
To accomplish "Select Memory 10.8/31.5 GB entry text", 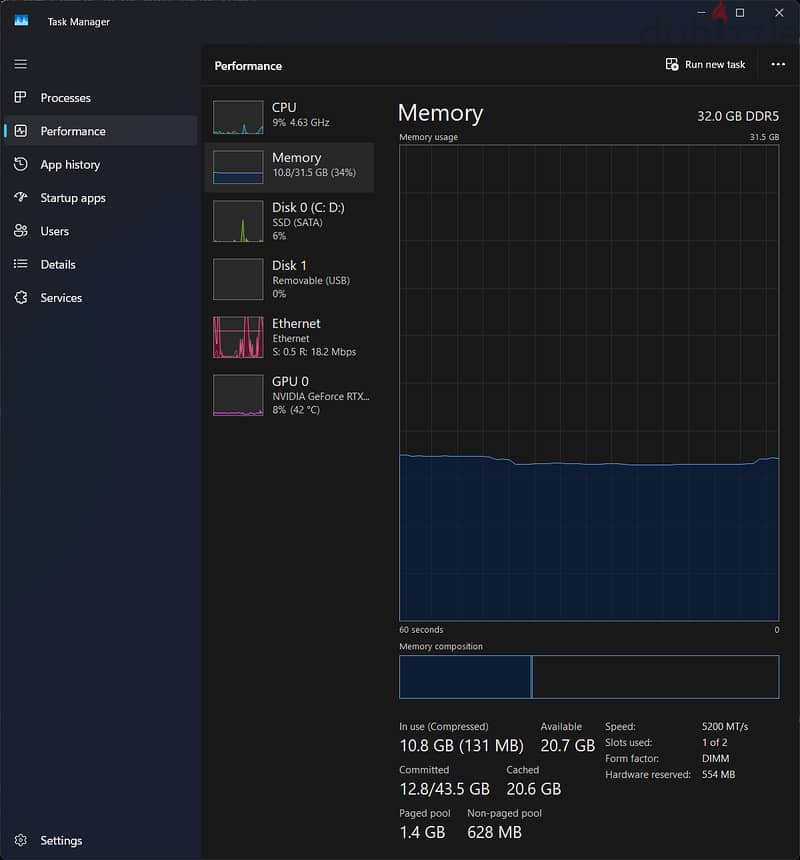I will click(314, 165).
